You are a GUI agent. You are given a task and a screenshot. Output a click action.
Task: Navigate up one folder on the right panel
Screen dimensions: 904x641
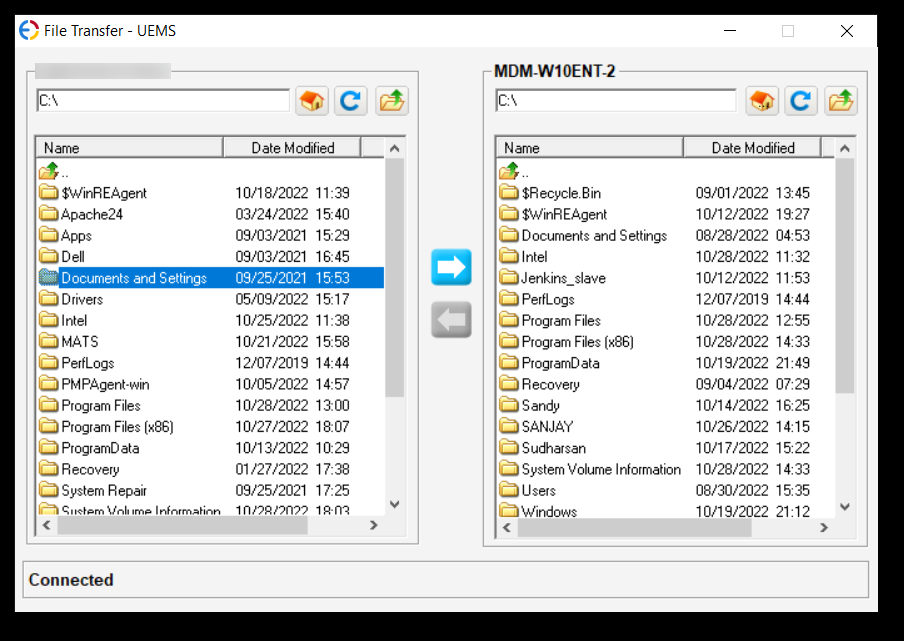point(841,100)
